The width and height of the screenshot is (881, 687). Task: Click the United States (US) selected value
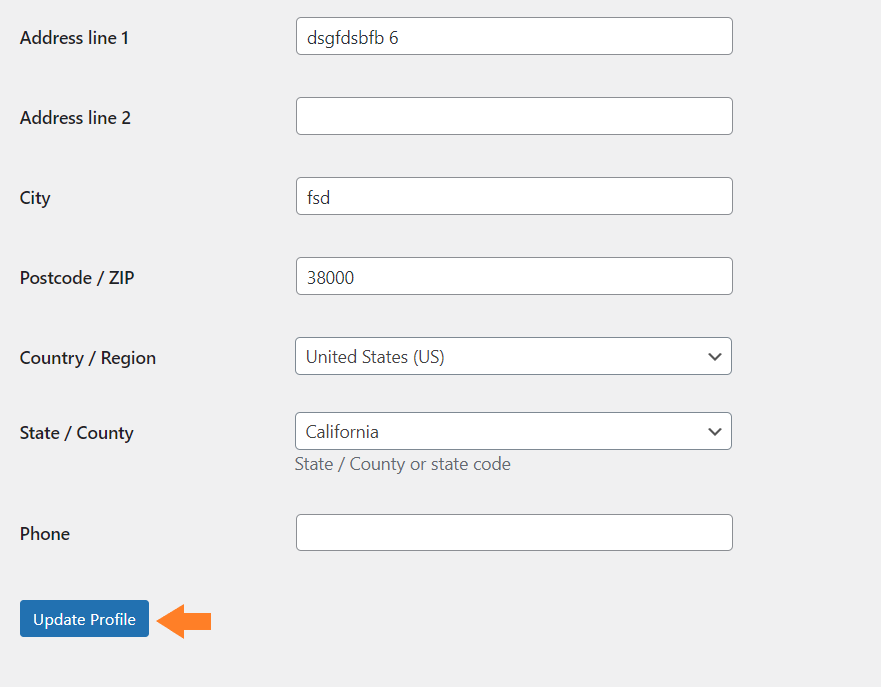pyautogui.click(x=375, y=357)
